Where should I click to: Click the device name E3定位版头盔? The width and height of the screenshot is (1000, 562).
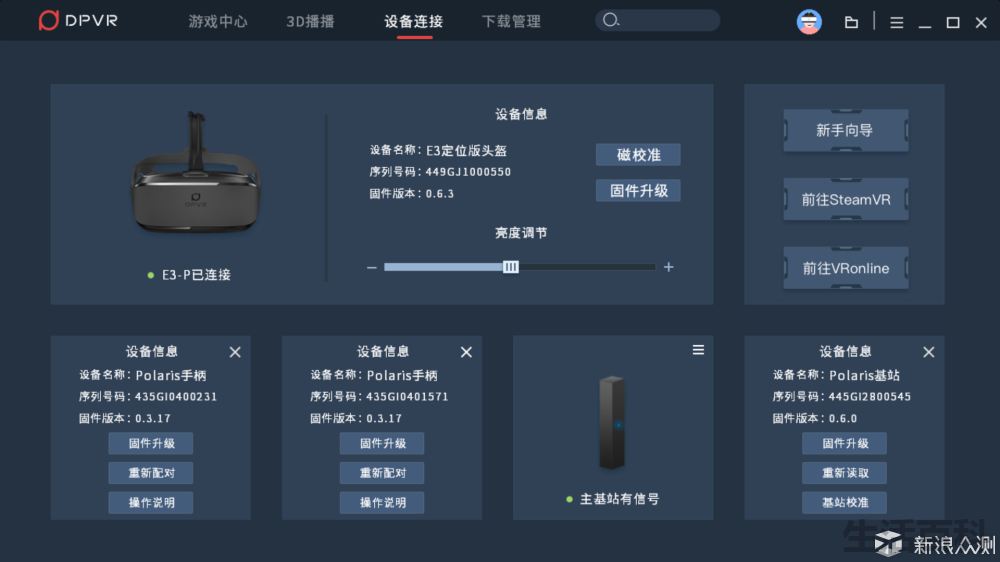pyautogui.click(x=466, y=151)
